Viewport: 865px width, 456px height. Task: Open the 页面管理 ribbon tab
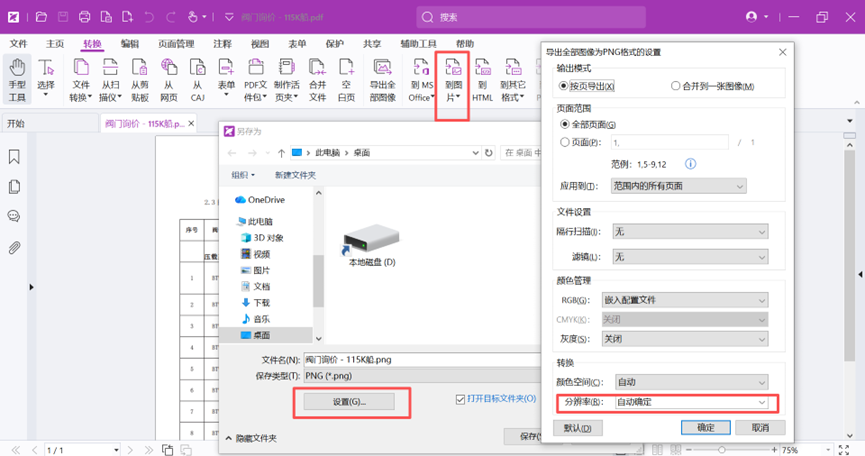pyautogui.click(x=176, y=44)
